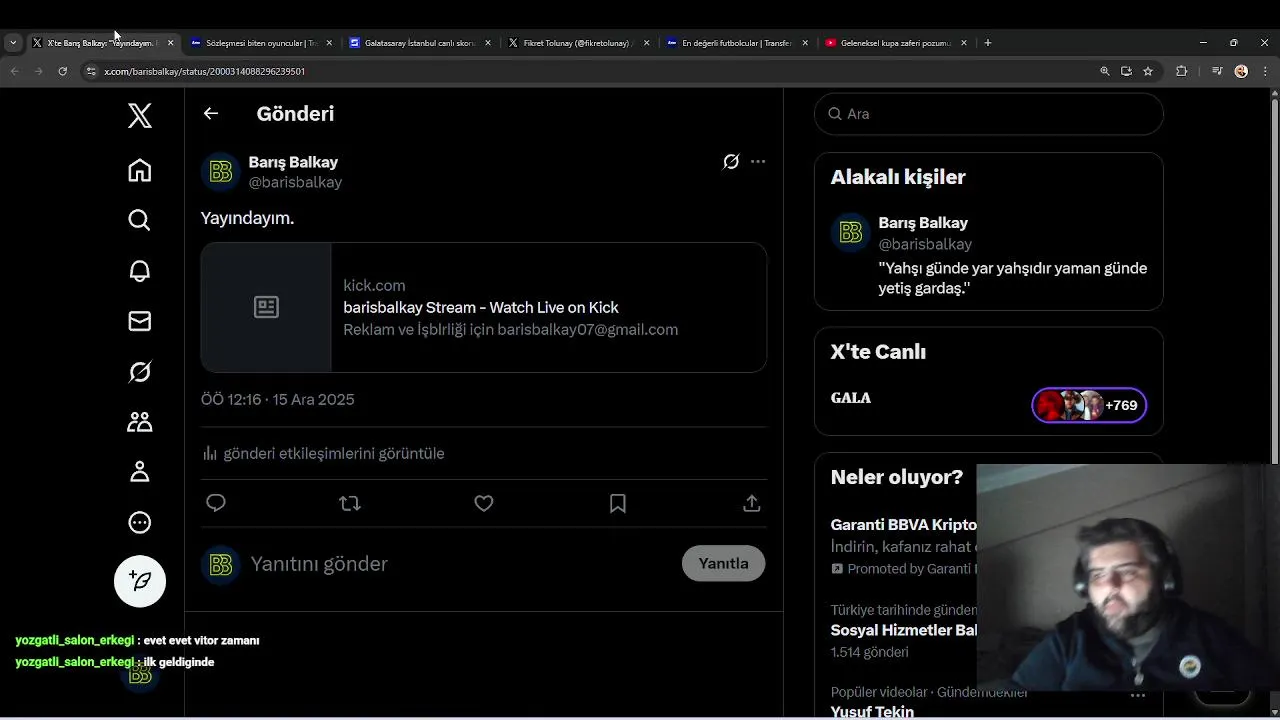Open the X logo home link

[140, 116]
